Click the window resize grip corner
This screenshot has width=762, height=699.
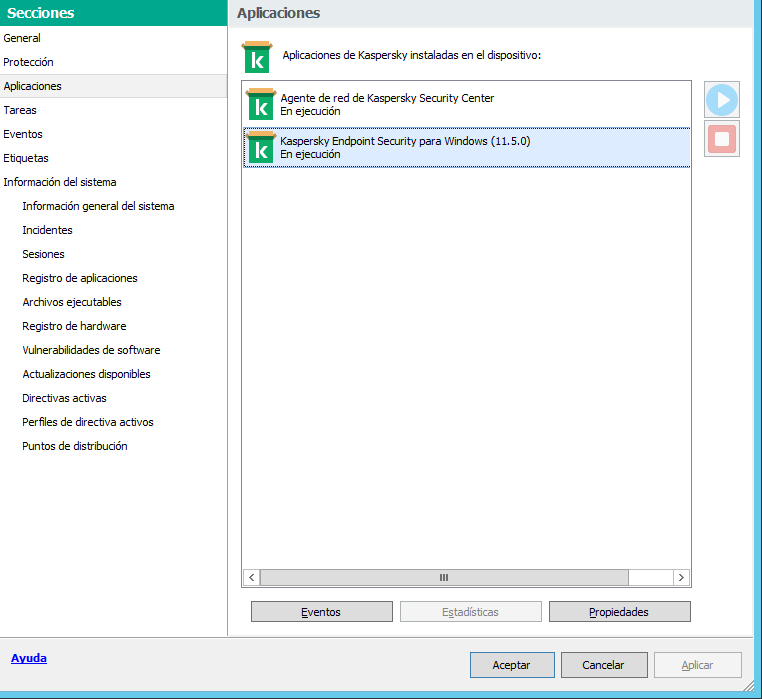[x=748, y=684]
